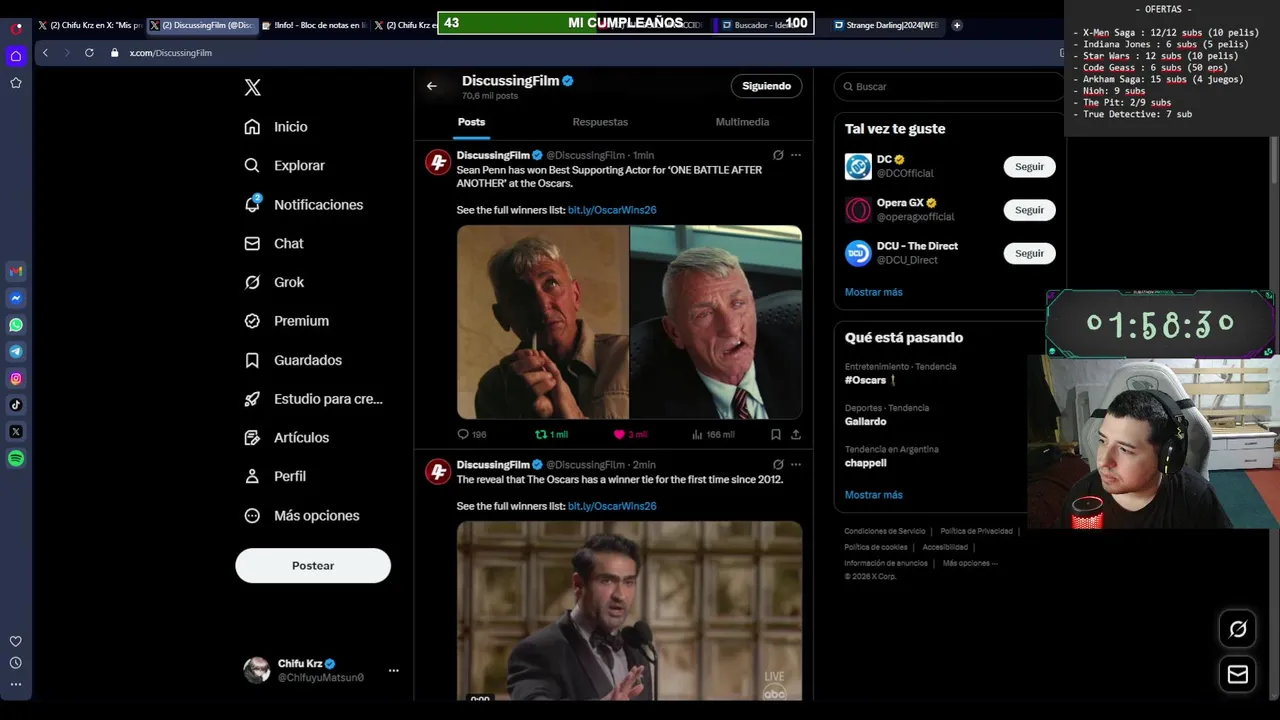This screenshot has width=1280, height=720.
Task: Click Mostrar más under Qué está pasando
Action: tap(873, 495)
